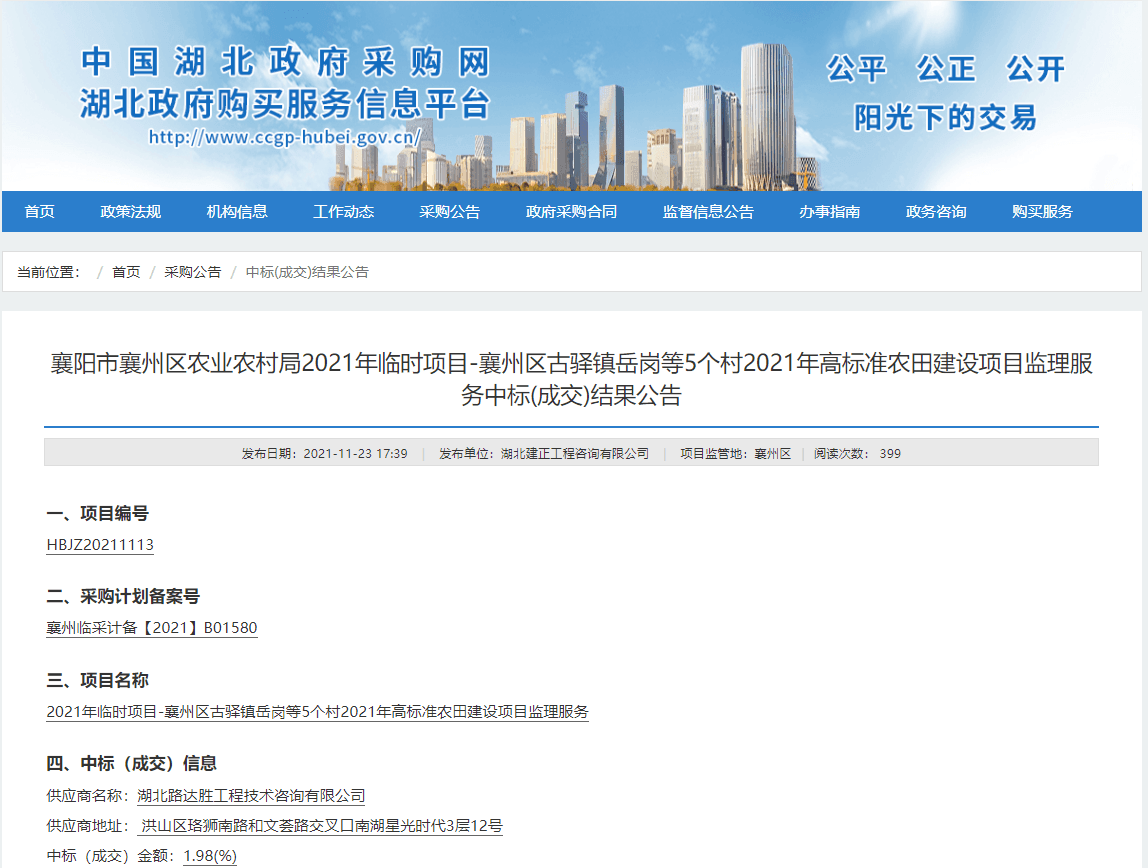The image size is (1148, 868).
Task: Select 机构信息 in the navigation bar
Action: point(237,212)
